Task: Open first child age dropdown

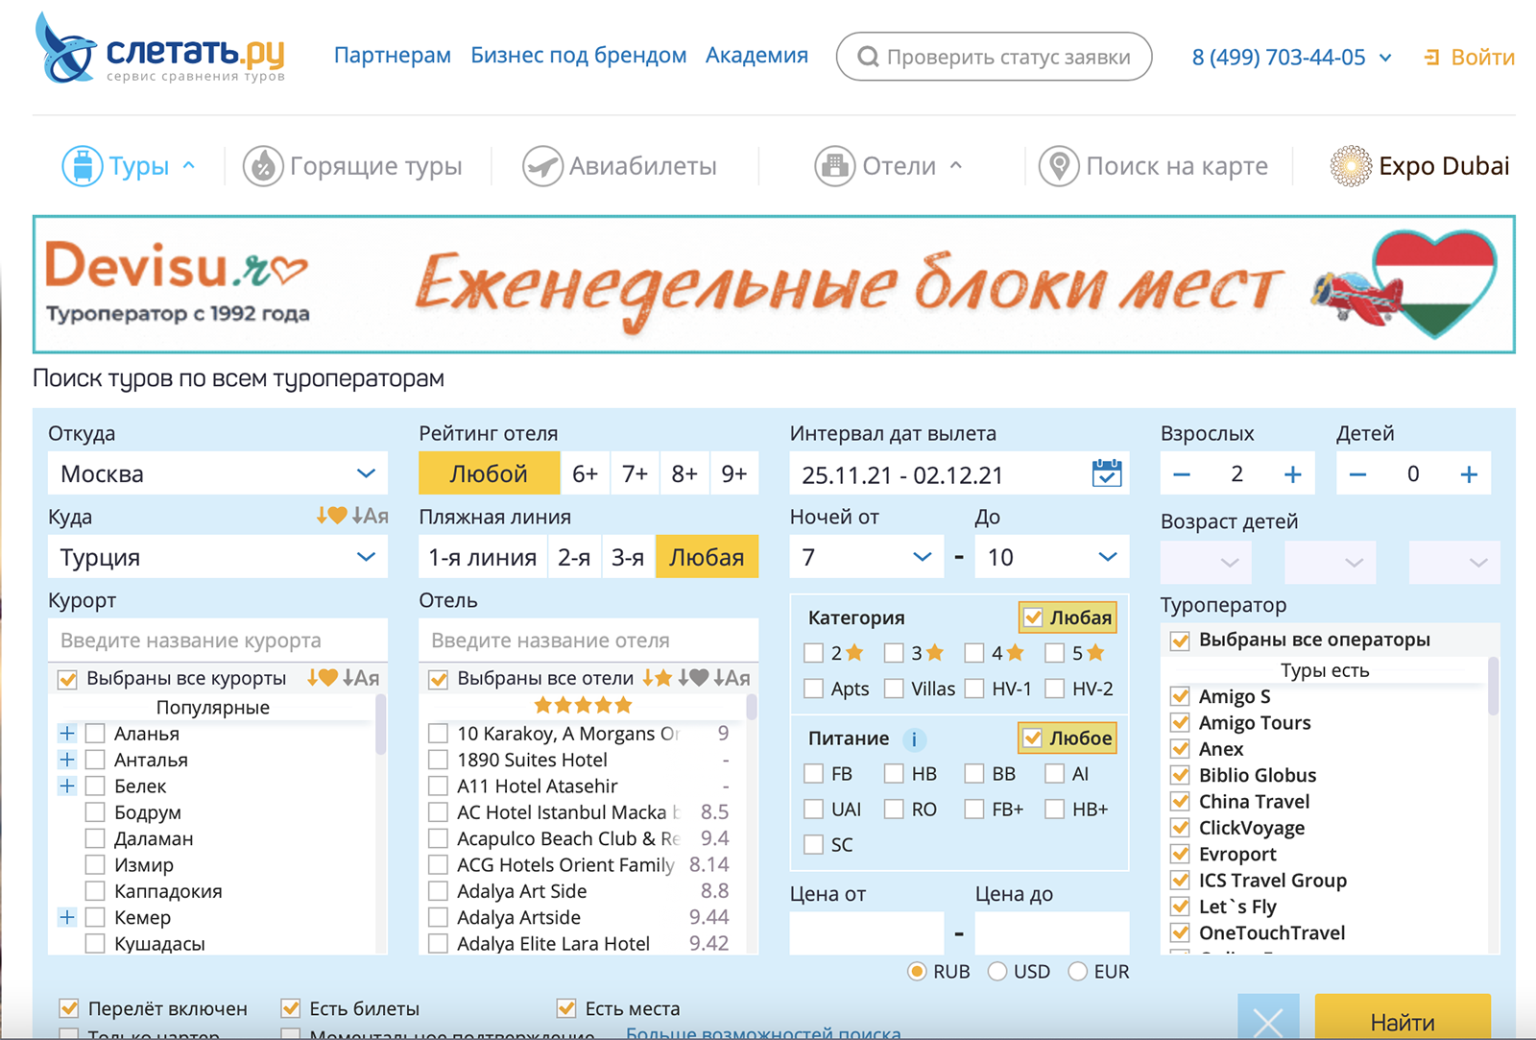Action: [1206, 562]
